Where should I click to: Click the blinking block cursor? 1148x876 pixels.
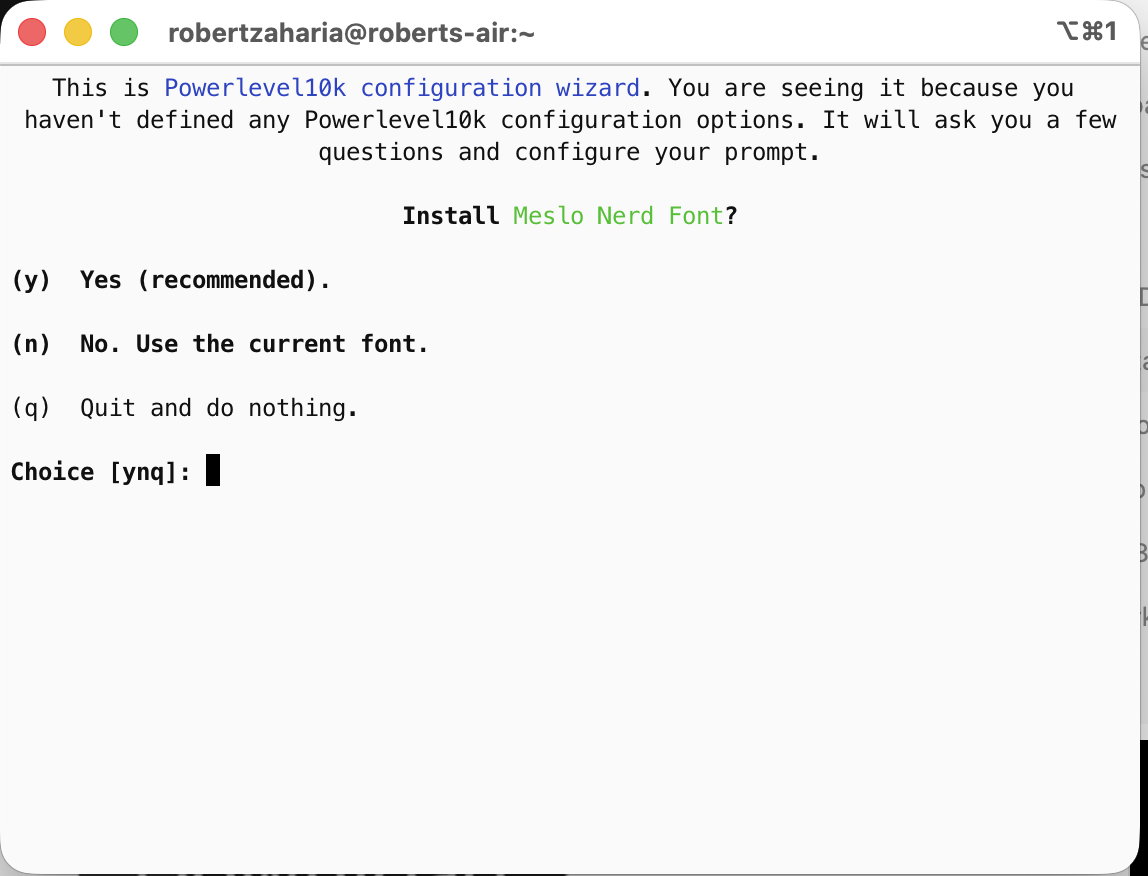(x=212, y=470)
